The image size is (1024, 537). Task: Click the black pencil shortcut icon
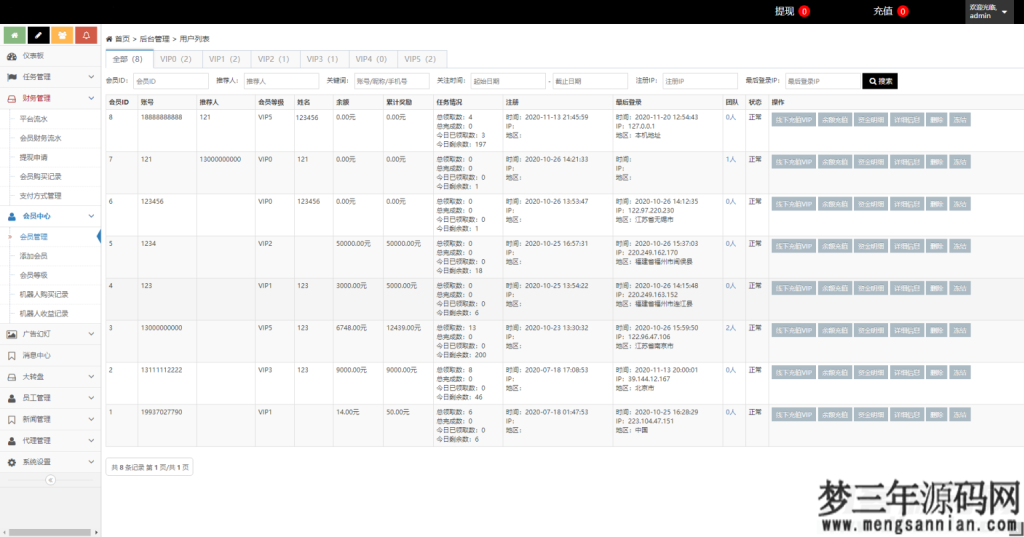[x=39, y=35]
